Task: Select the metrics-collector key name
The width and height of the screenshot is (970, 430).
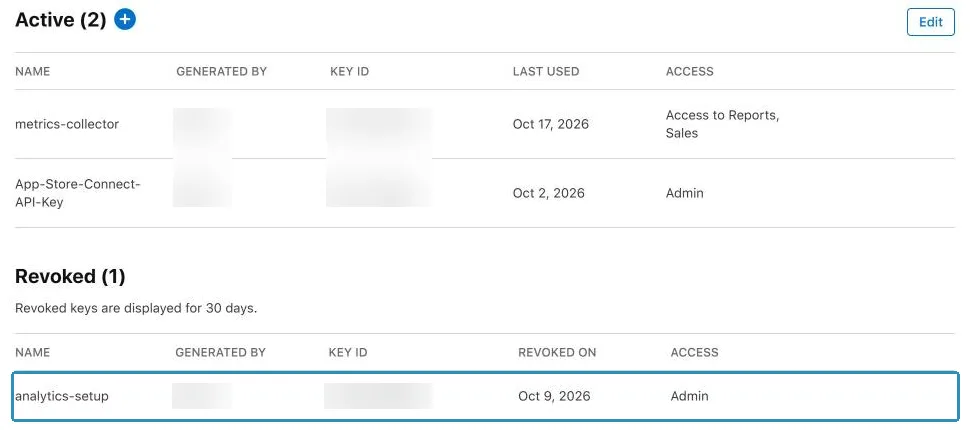Action: coord(67,124)
